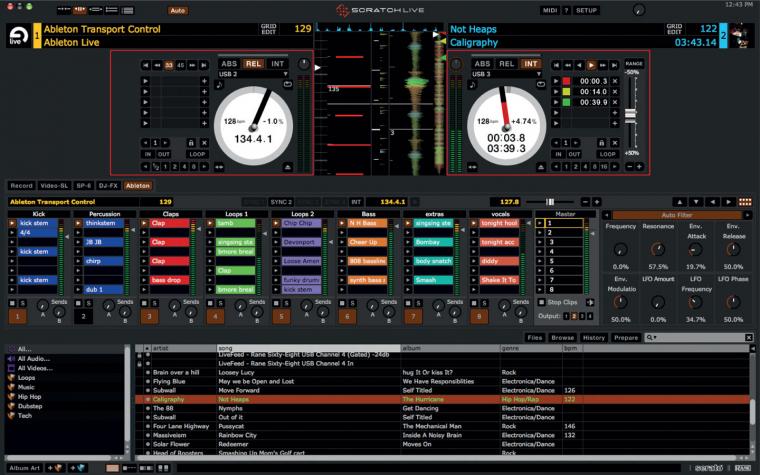
Task: Open the Record panel tab
Action: [x=22, y=186]
